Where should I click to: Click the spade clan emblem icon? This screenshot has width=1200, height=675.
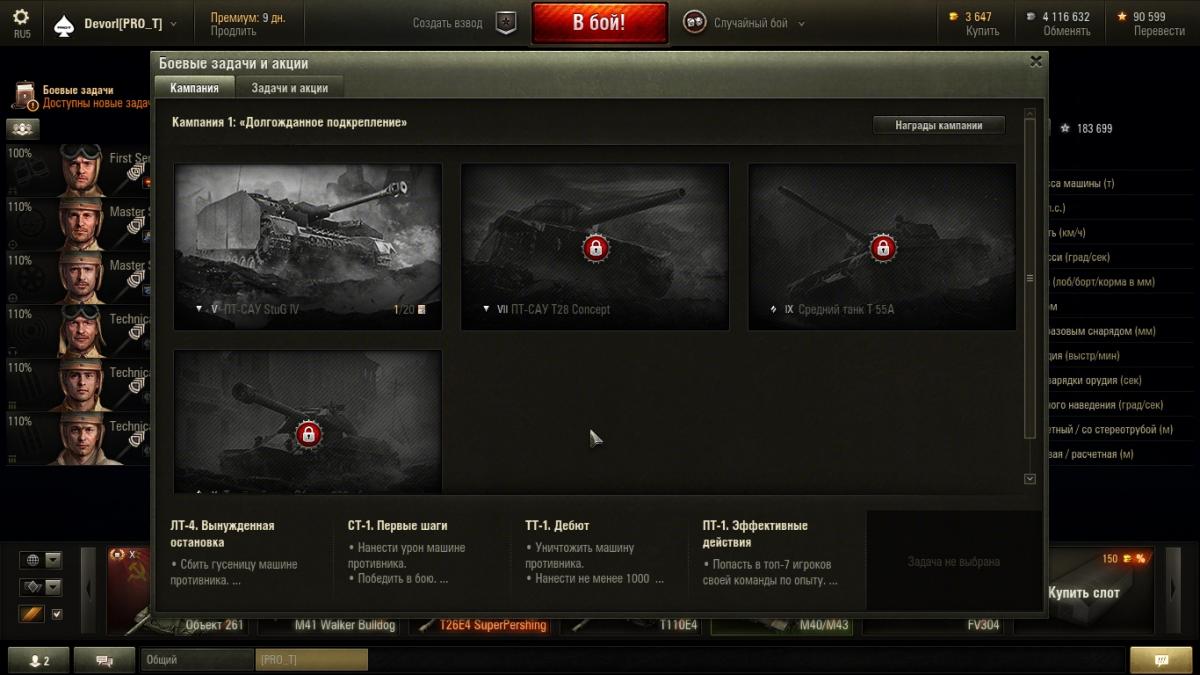(x=63, y=24)
